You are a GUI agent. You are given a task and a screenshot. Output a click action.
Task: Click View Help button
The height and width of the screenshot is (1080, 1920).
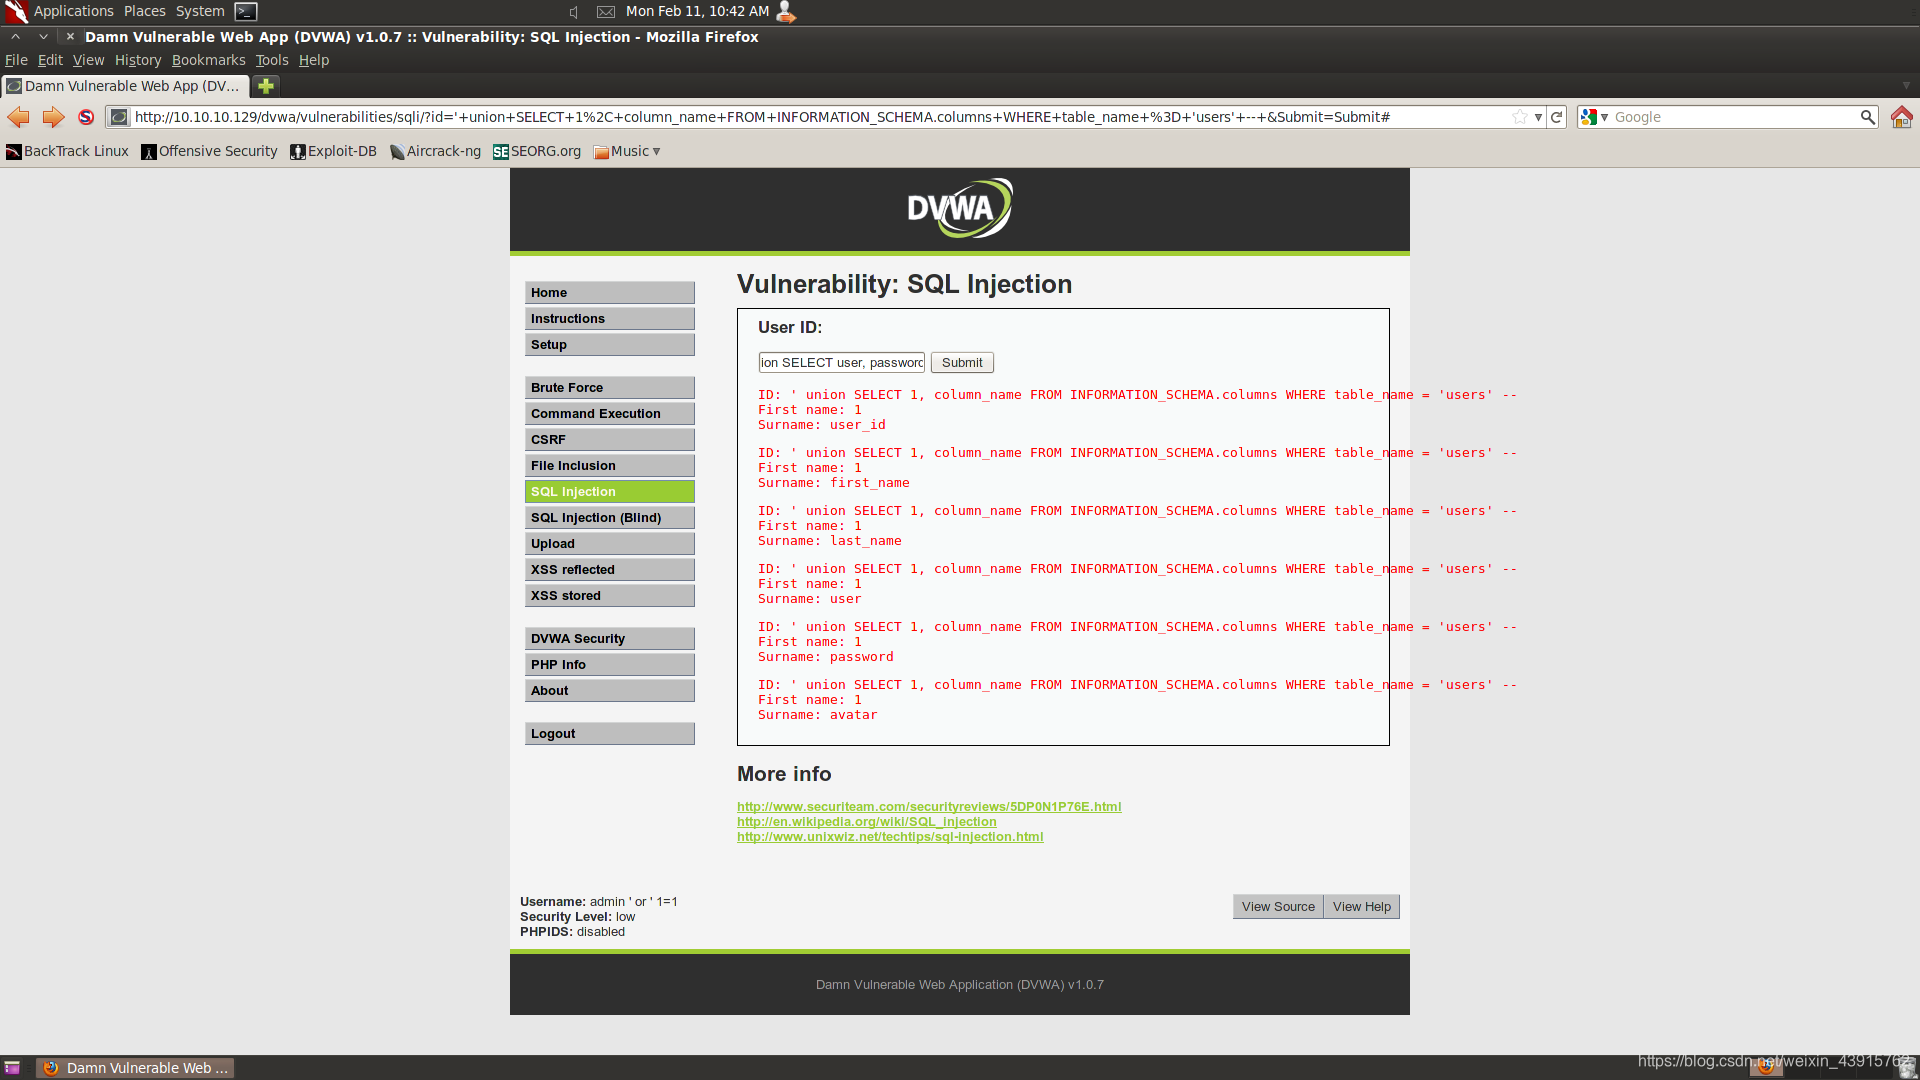click(x=1361, y=906)
